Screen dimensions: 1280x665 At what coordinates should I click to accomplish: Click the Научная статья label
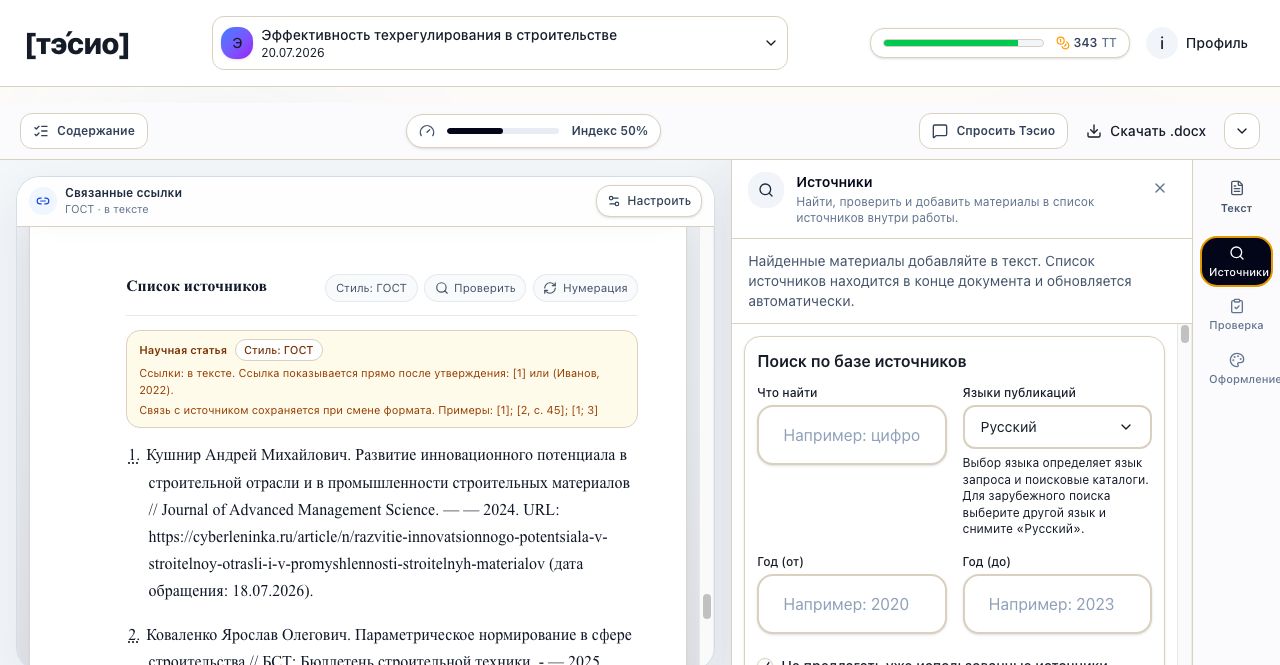(x=183, y=350)
